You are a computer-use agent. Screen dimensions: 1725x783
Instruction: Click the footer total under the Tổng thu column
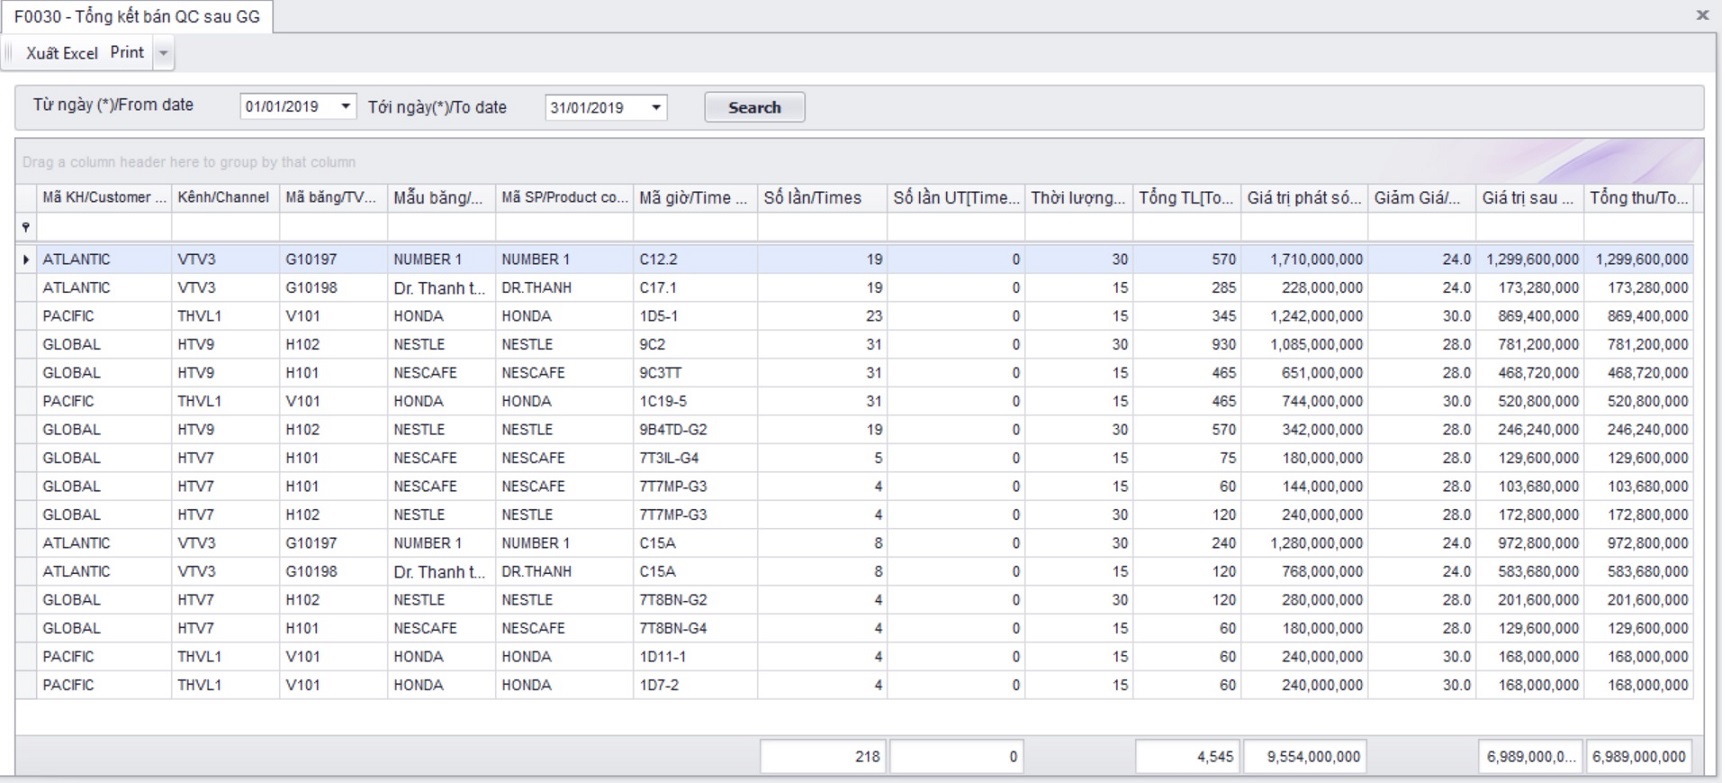coord(1639,757)
